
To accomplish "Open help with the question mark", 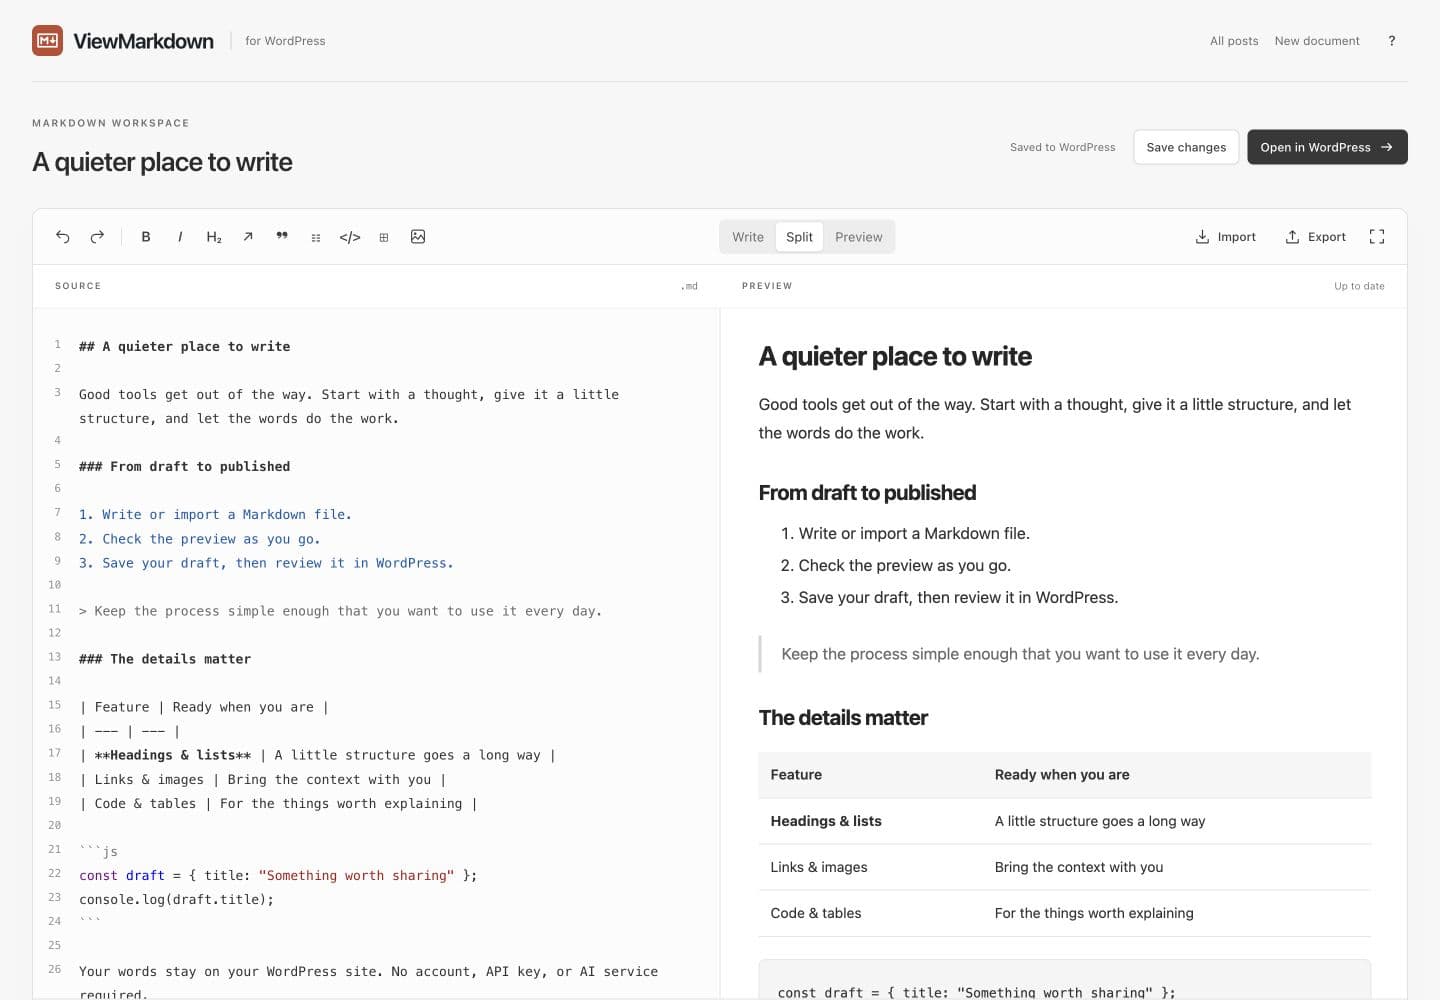I will tap(1391, 41).
